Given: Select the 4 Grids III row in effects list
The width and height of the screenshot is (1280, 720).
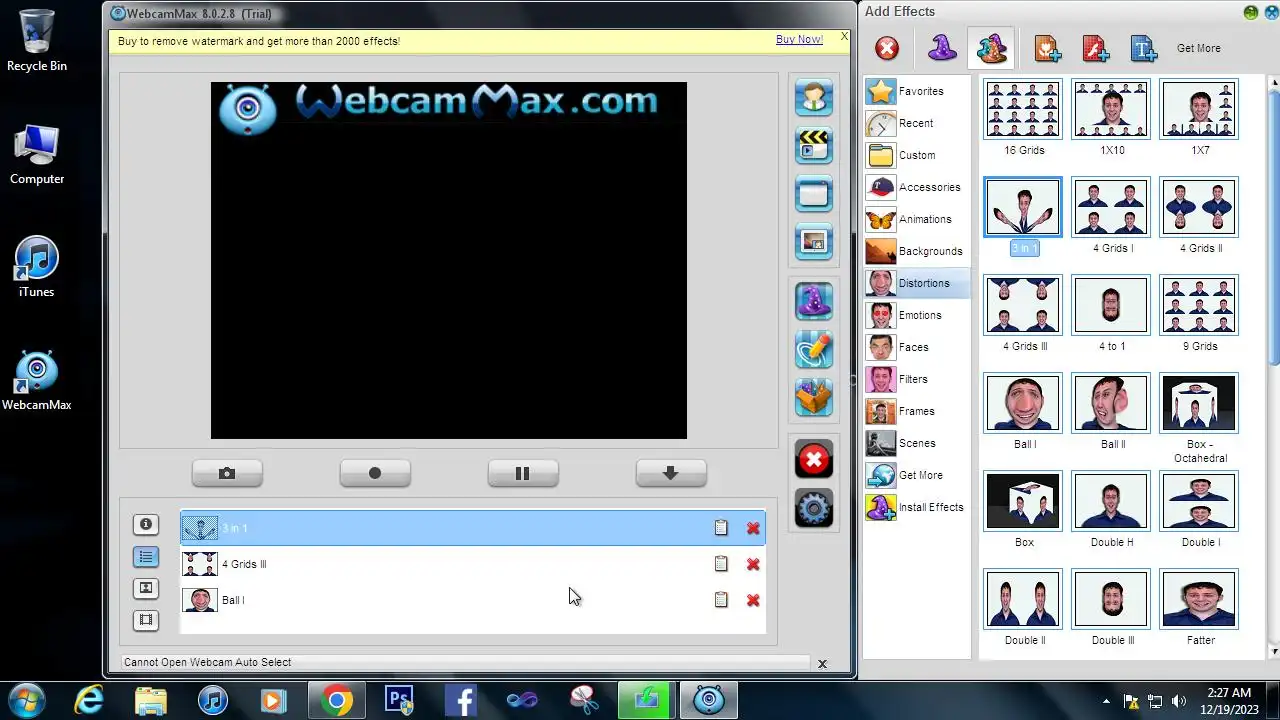Looking at the screenshot, I should click(x=473, y=564).
